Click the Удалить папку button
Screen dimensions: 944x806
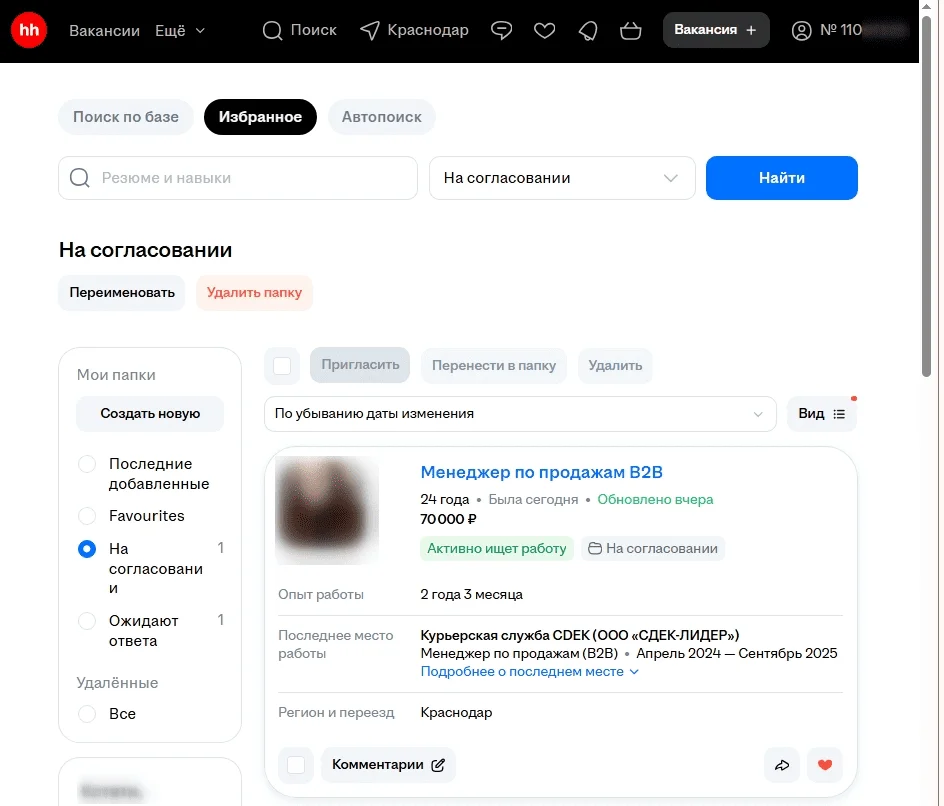point(254,293)
